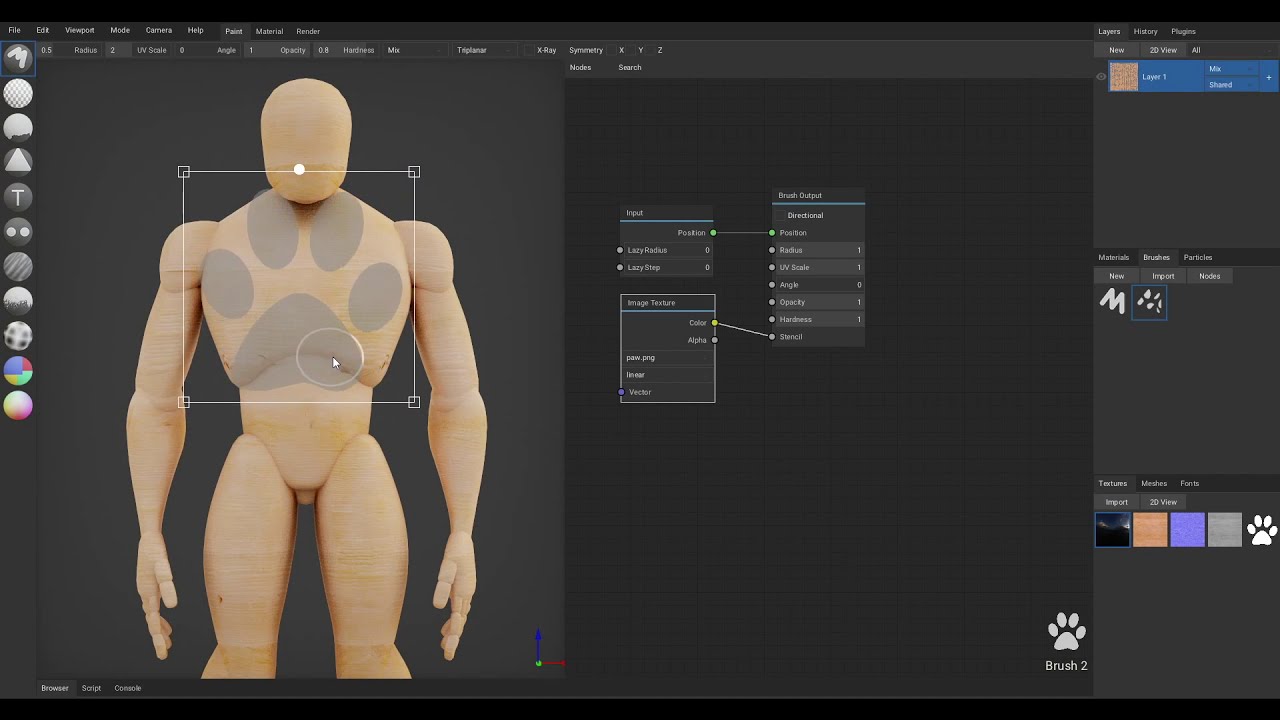
Task: Select the Color ID tool icon
Action: click(18, 371)
